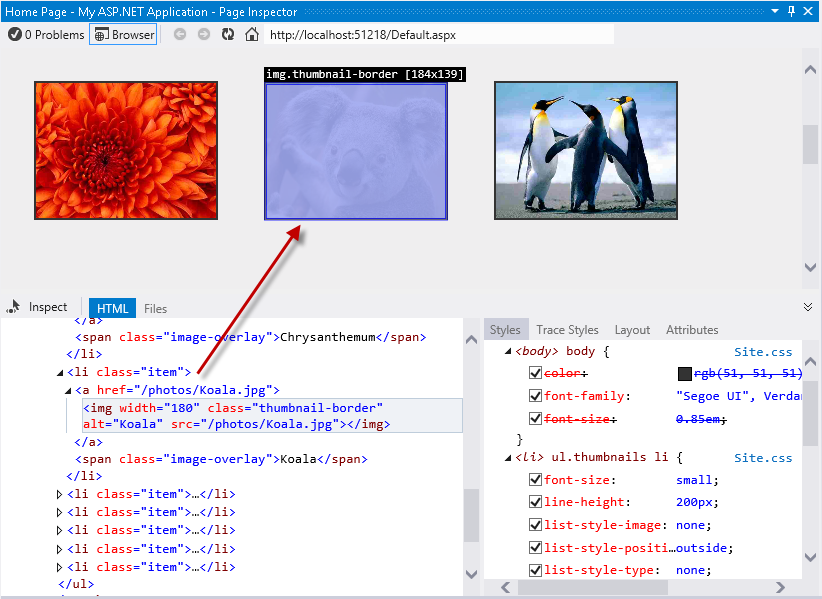Image resolution: width=822 pixels, height=599 pixels.
Task: Refresh the page with the refresh icon
Action: point(226,33)
